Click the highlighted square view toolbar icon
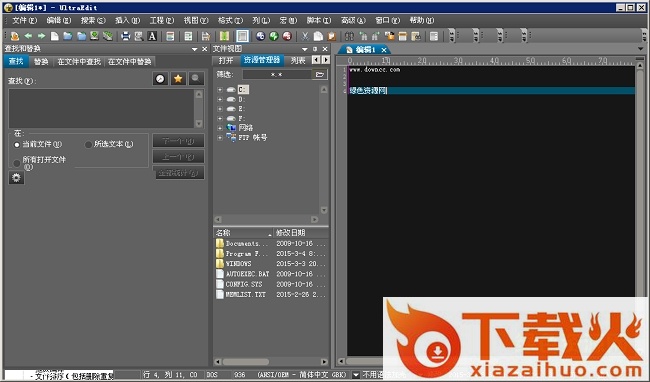The width and height of the screenshot is (650, 382). click(243, 36)
